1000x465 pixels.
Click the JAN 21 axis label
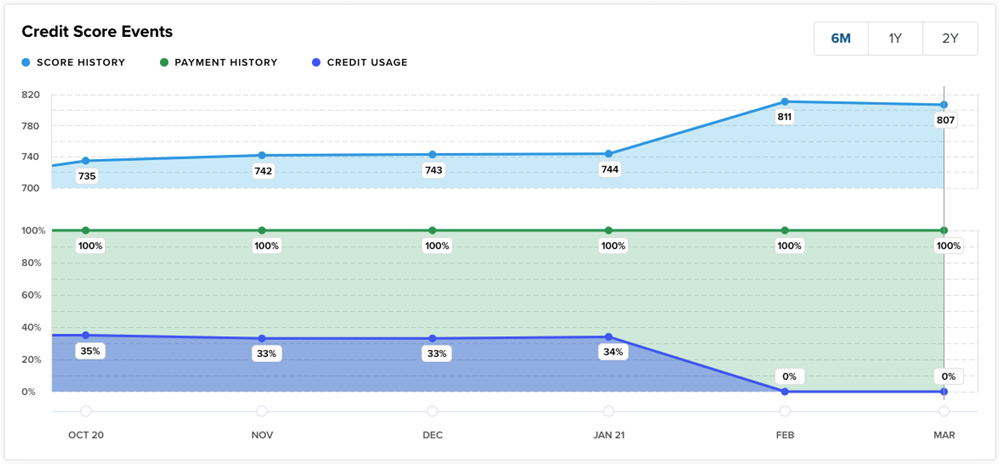click(608, 435)
